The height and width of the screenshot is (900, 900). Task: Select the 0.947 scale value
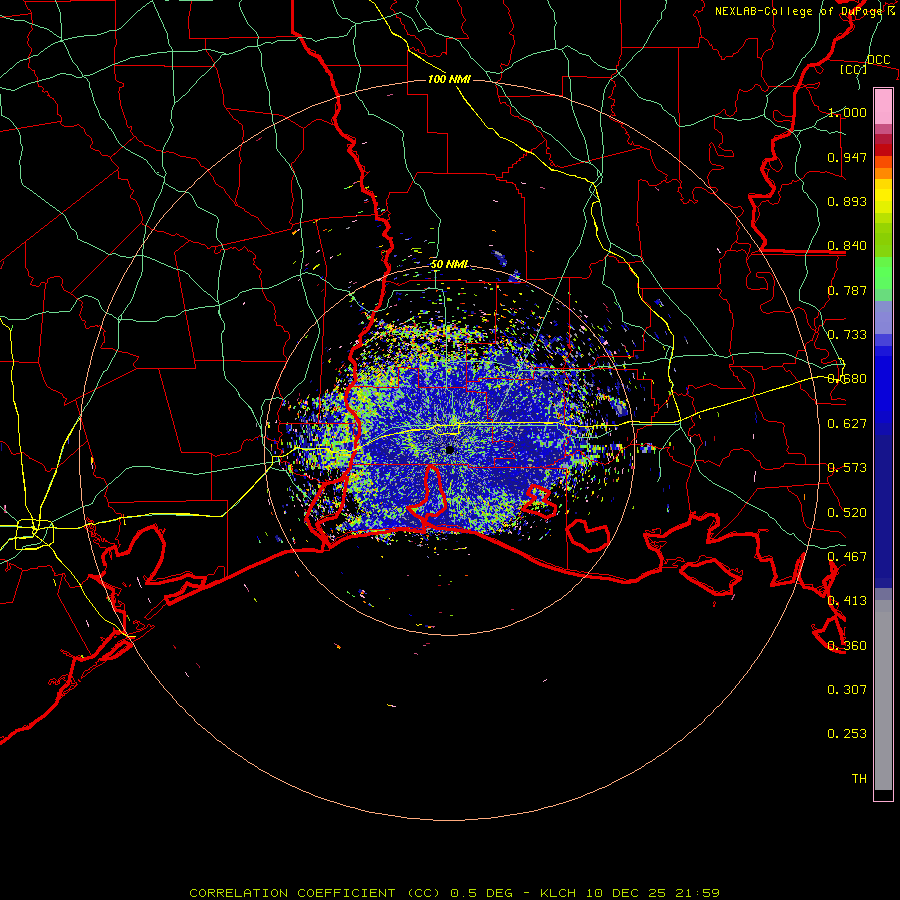click(x=847, y=157)
